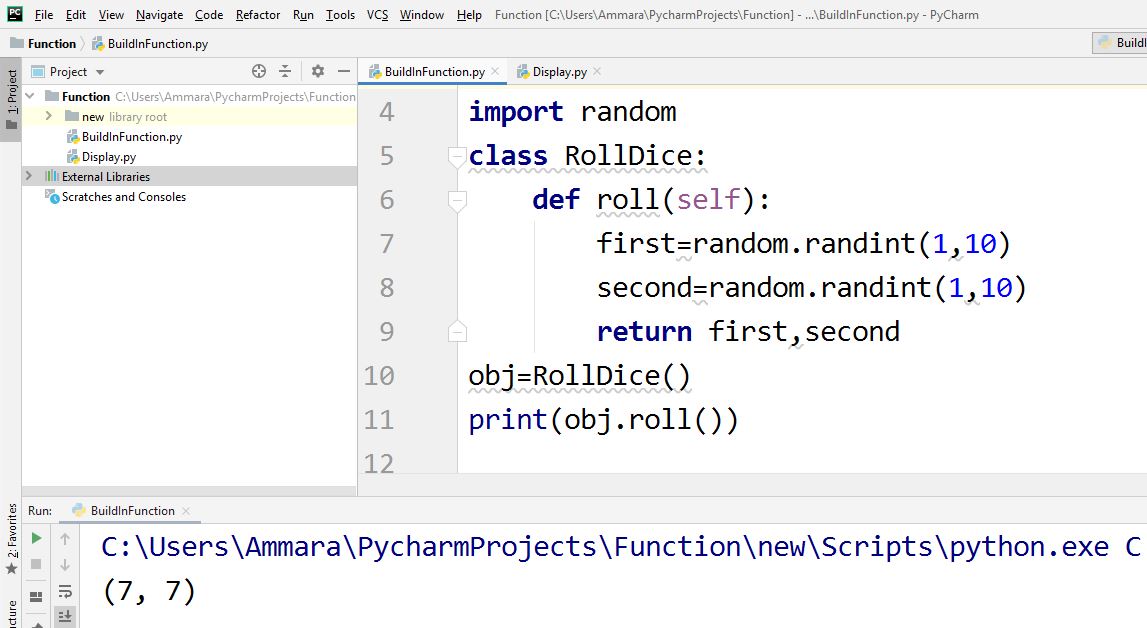Hide the Project tool window
Image resolution: width=1147 pixels, height=628 pixels.
coord(344,71)
